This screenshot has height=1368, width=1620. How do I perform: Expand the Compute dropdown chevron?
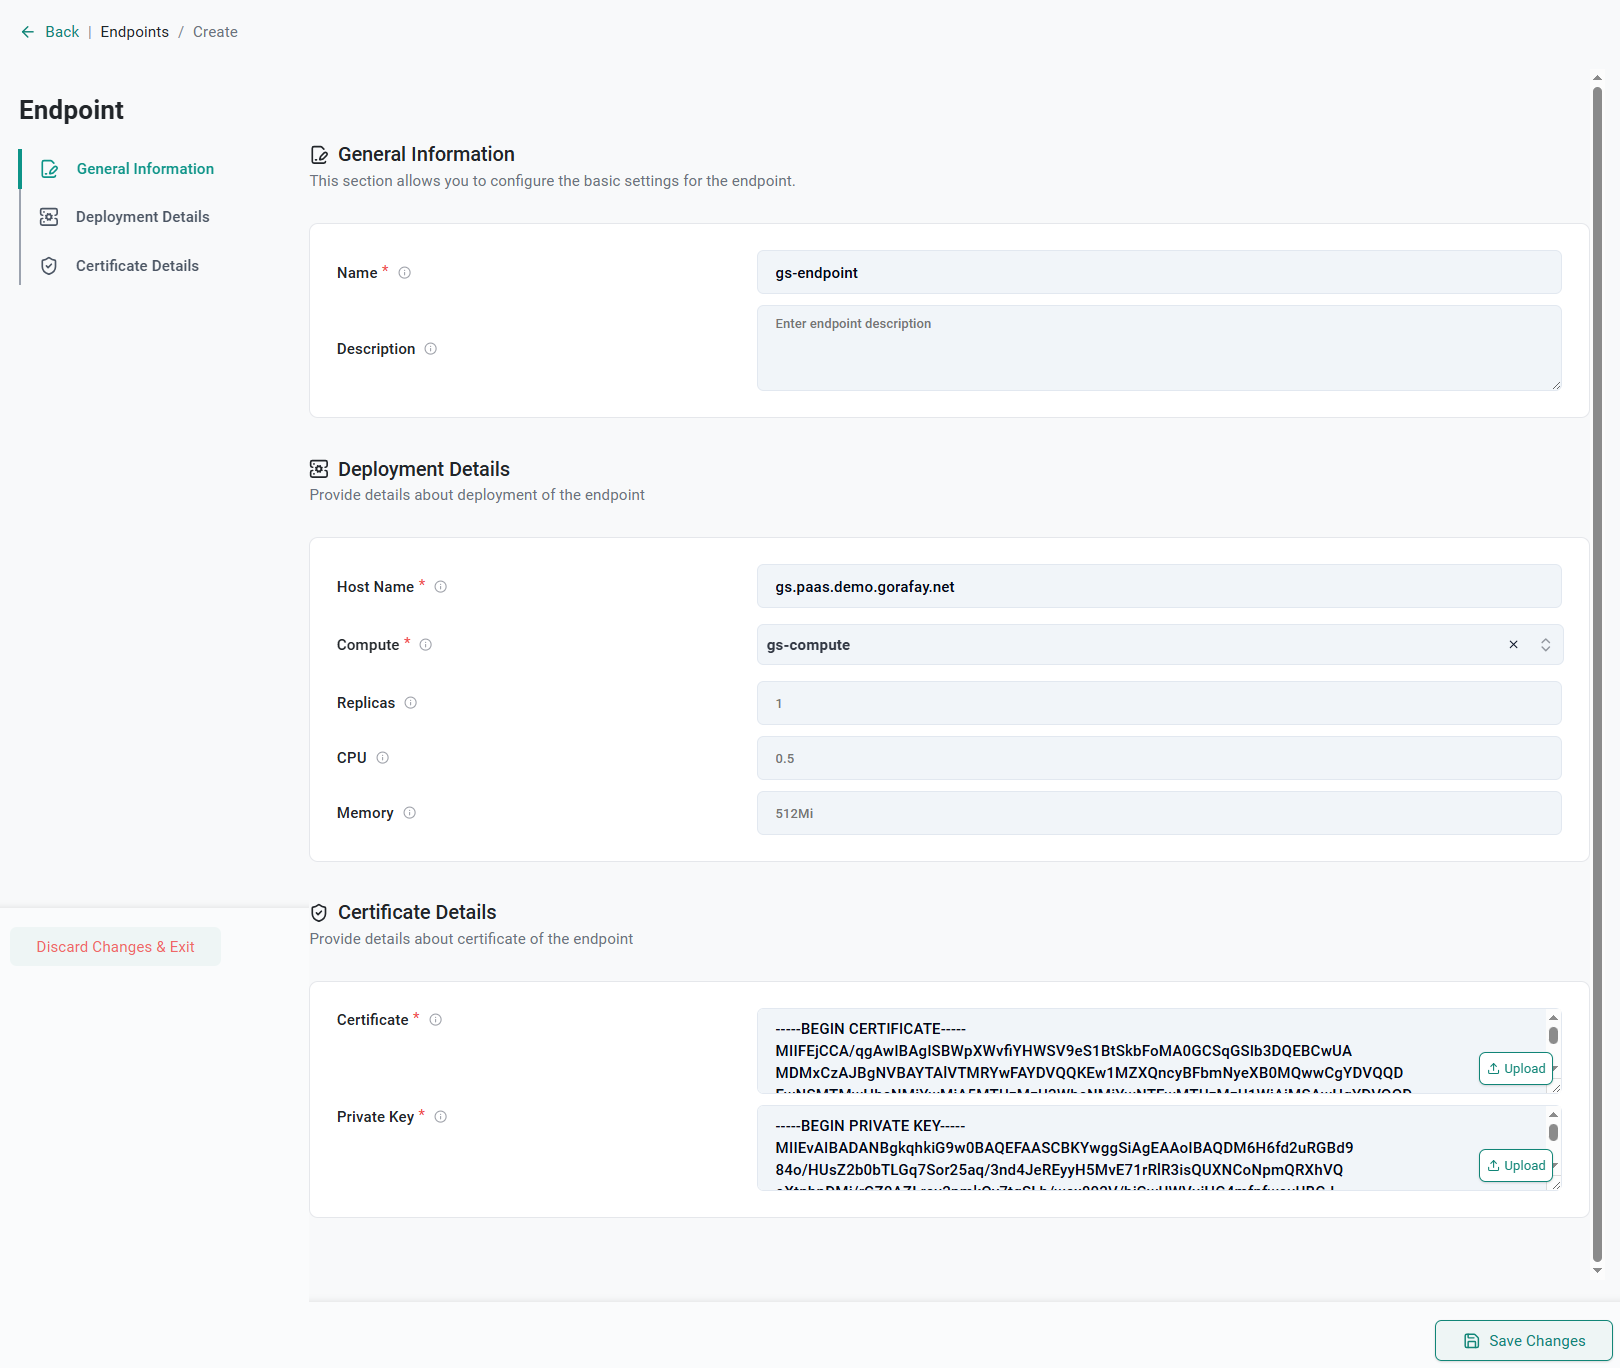click(1546, 645)
